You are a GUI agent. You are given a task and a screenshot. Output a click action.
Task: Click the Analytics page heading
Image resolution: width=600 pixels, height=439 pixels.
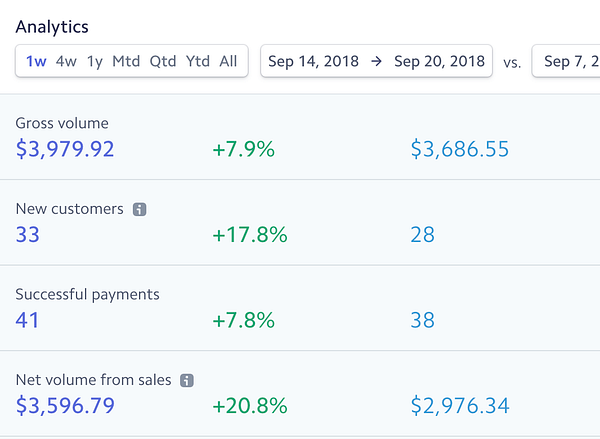52,27
